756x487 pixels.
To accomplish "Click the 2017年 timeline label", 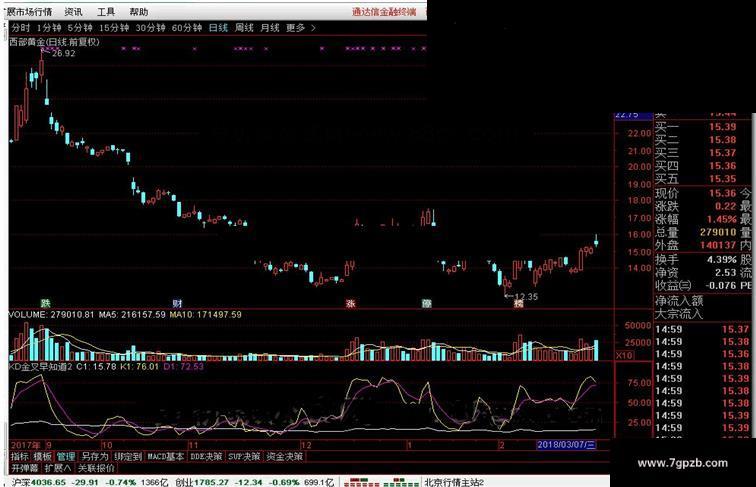I will tap(26, 445).
